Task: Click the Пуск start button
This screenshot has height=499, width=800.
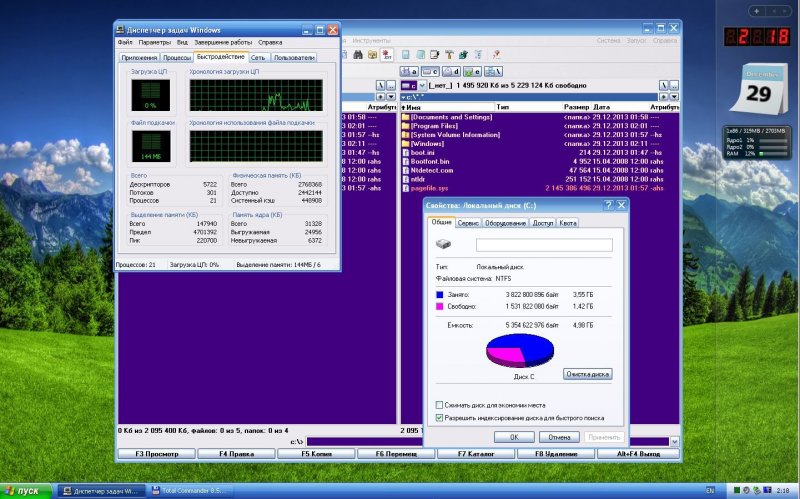Action: tap(25, 491)
